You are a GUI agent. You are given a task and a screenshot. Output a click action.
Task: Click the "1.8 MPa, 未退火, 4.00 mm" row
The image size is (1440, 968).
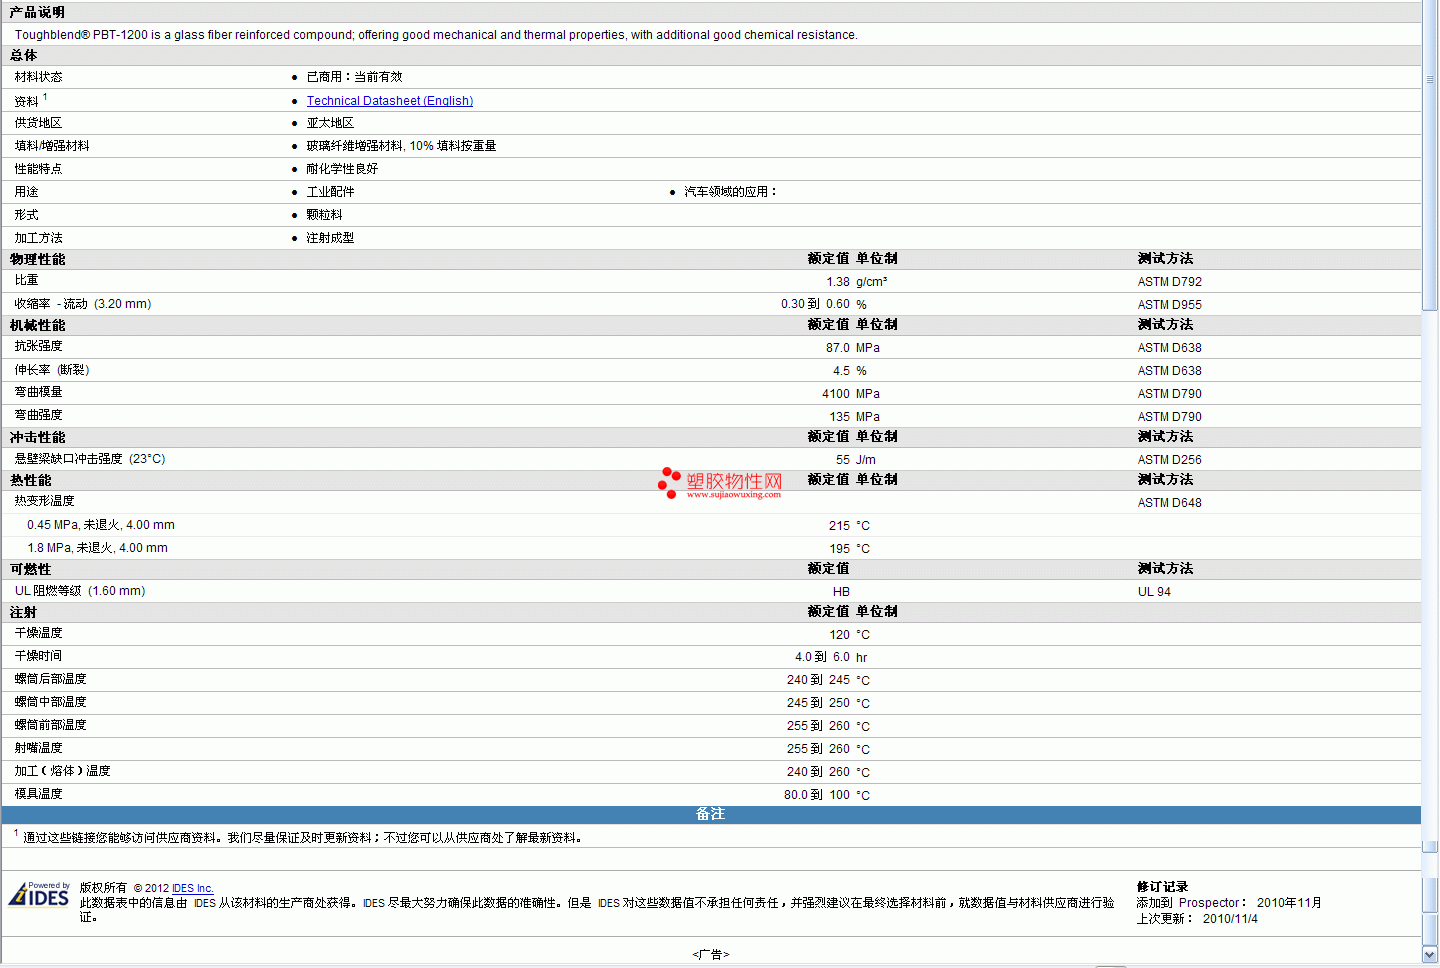[711, 548]
